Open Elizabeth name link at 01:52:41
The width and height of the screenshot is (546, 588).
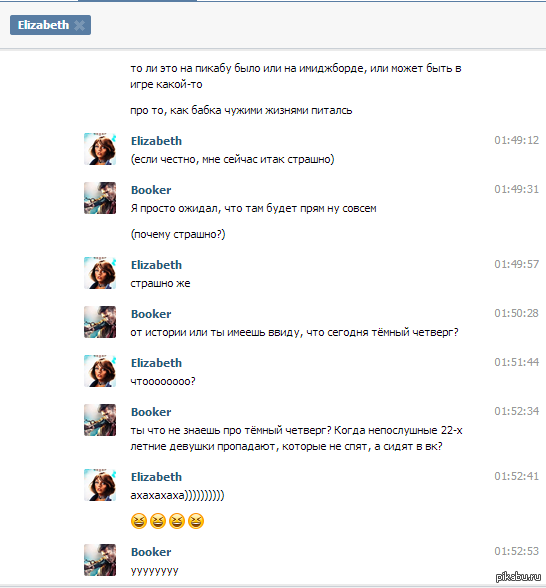(x=156, y=477)
